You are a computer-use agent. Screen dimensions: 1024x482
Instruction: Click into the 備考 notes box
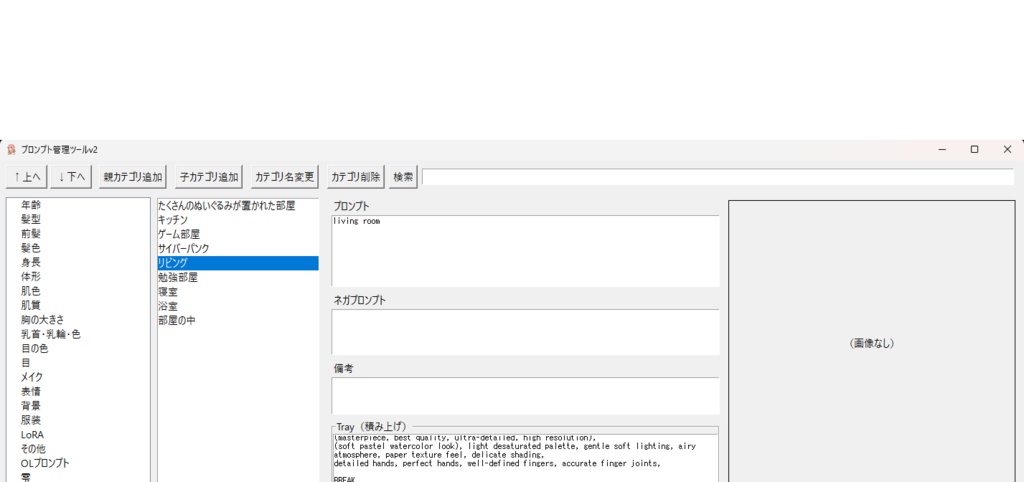coord(525,395)
